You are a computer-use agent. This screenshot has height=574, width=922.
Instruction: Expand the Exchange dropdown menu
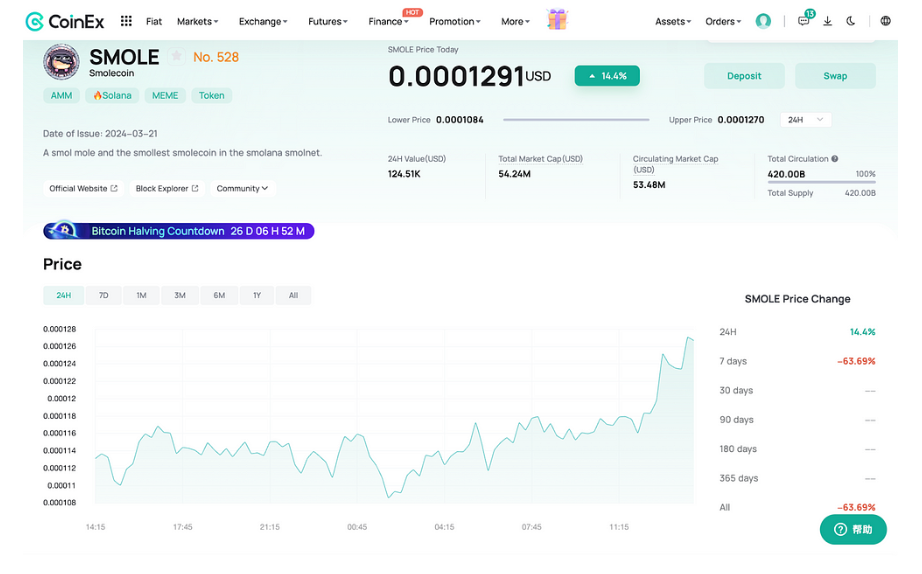(x=263, y=22)
